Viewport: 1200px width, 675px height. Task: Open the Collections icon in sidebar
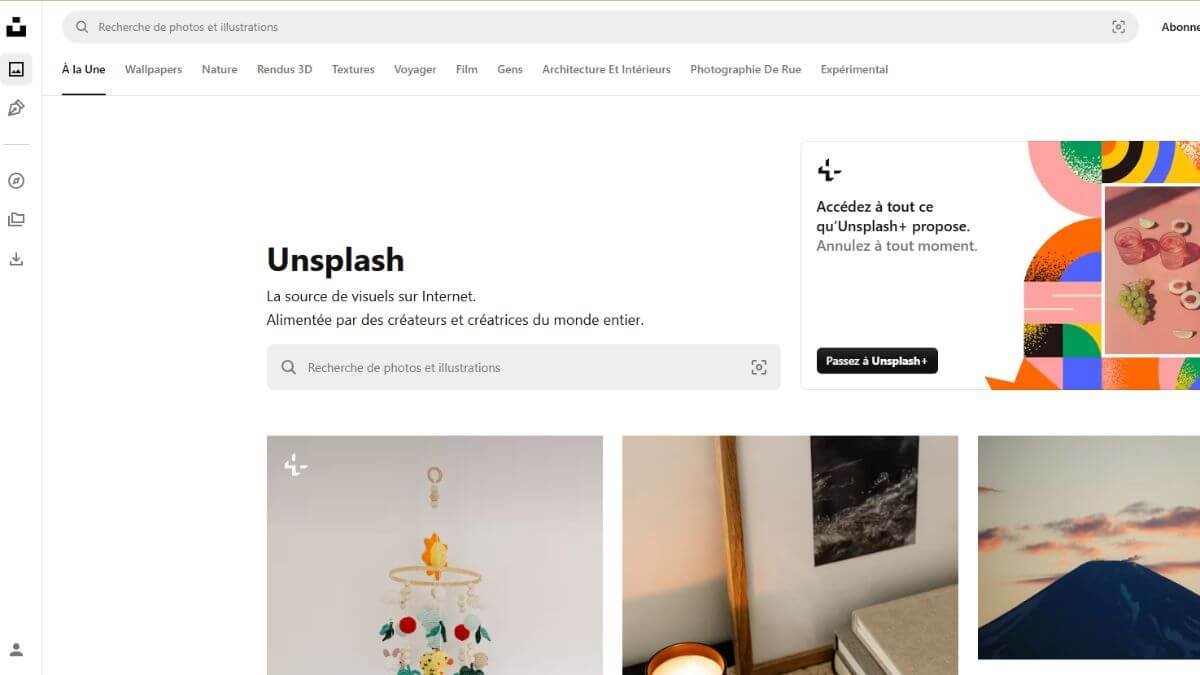click(16, 220)
